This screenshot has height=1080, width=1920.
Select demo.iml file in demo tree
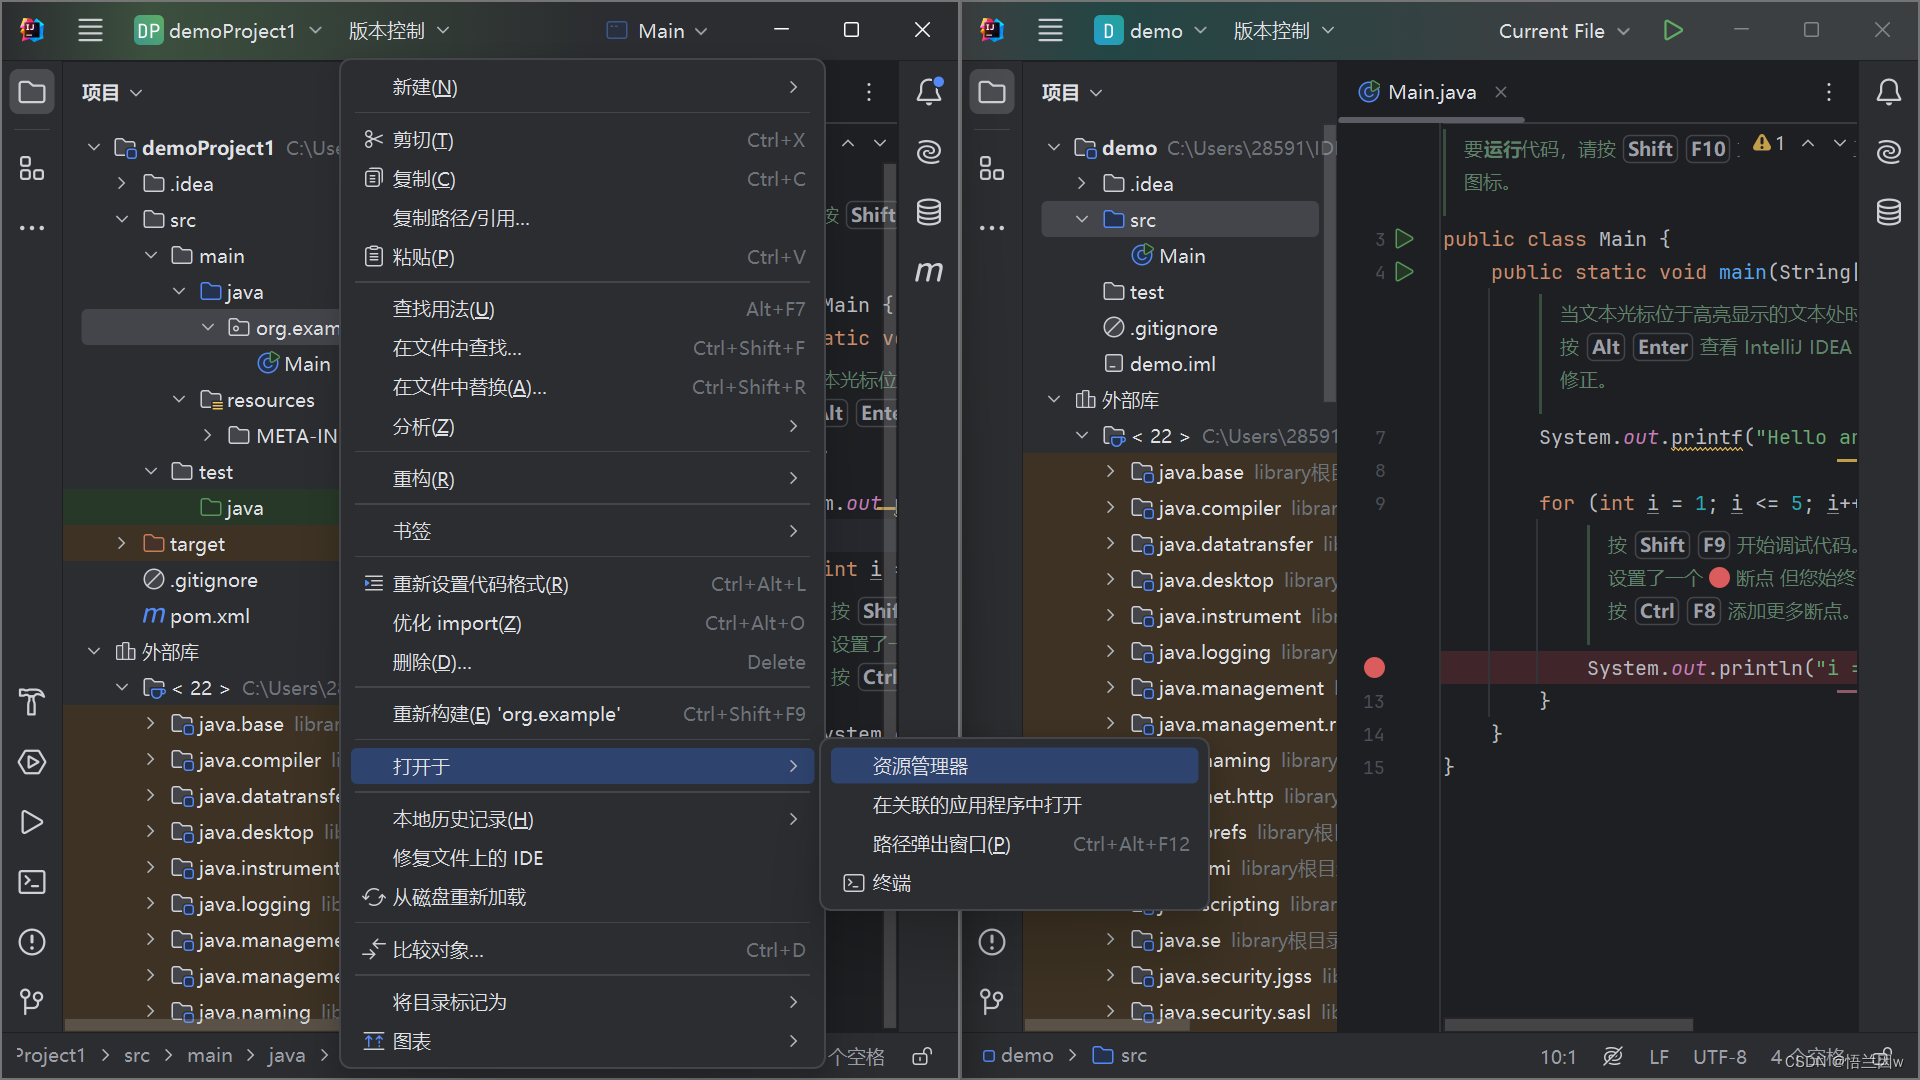[1160, 364]
